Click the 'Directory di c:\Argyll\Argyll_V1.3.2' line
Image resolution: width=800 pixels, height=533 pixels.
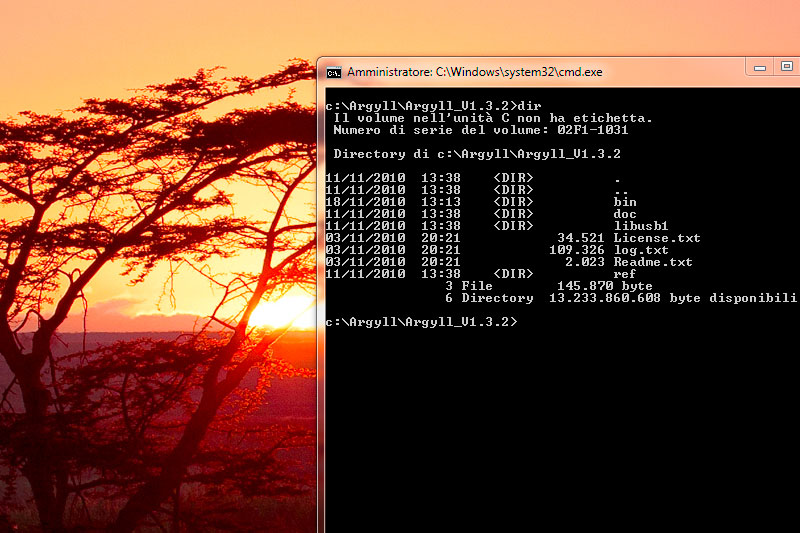pos(477,154)
